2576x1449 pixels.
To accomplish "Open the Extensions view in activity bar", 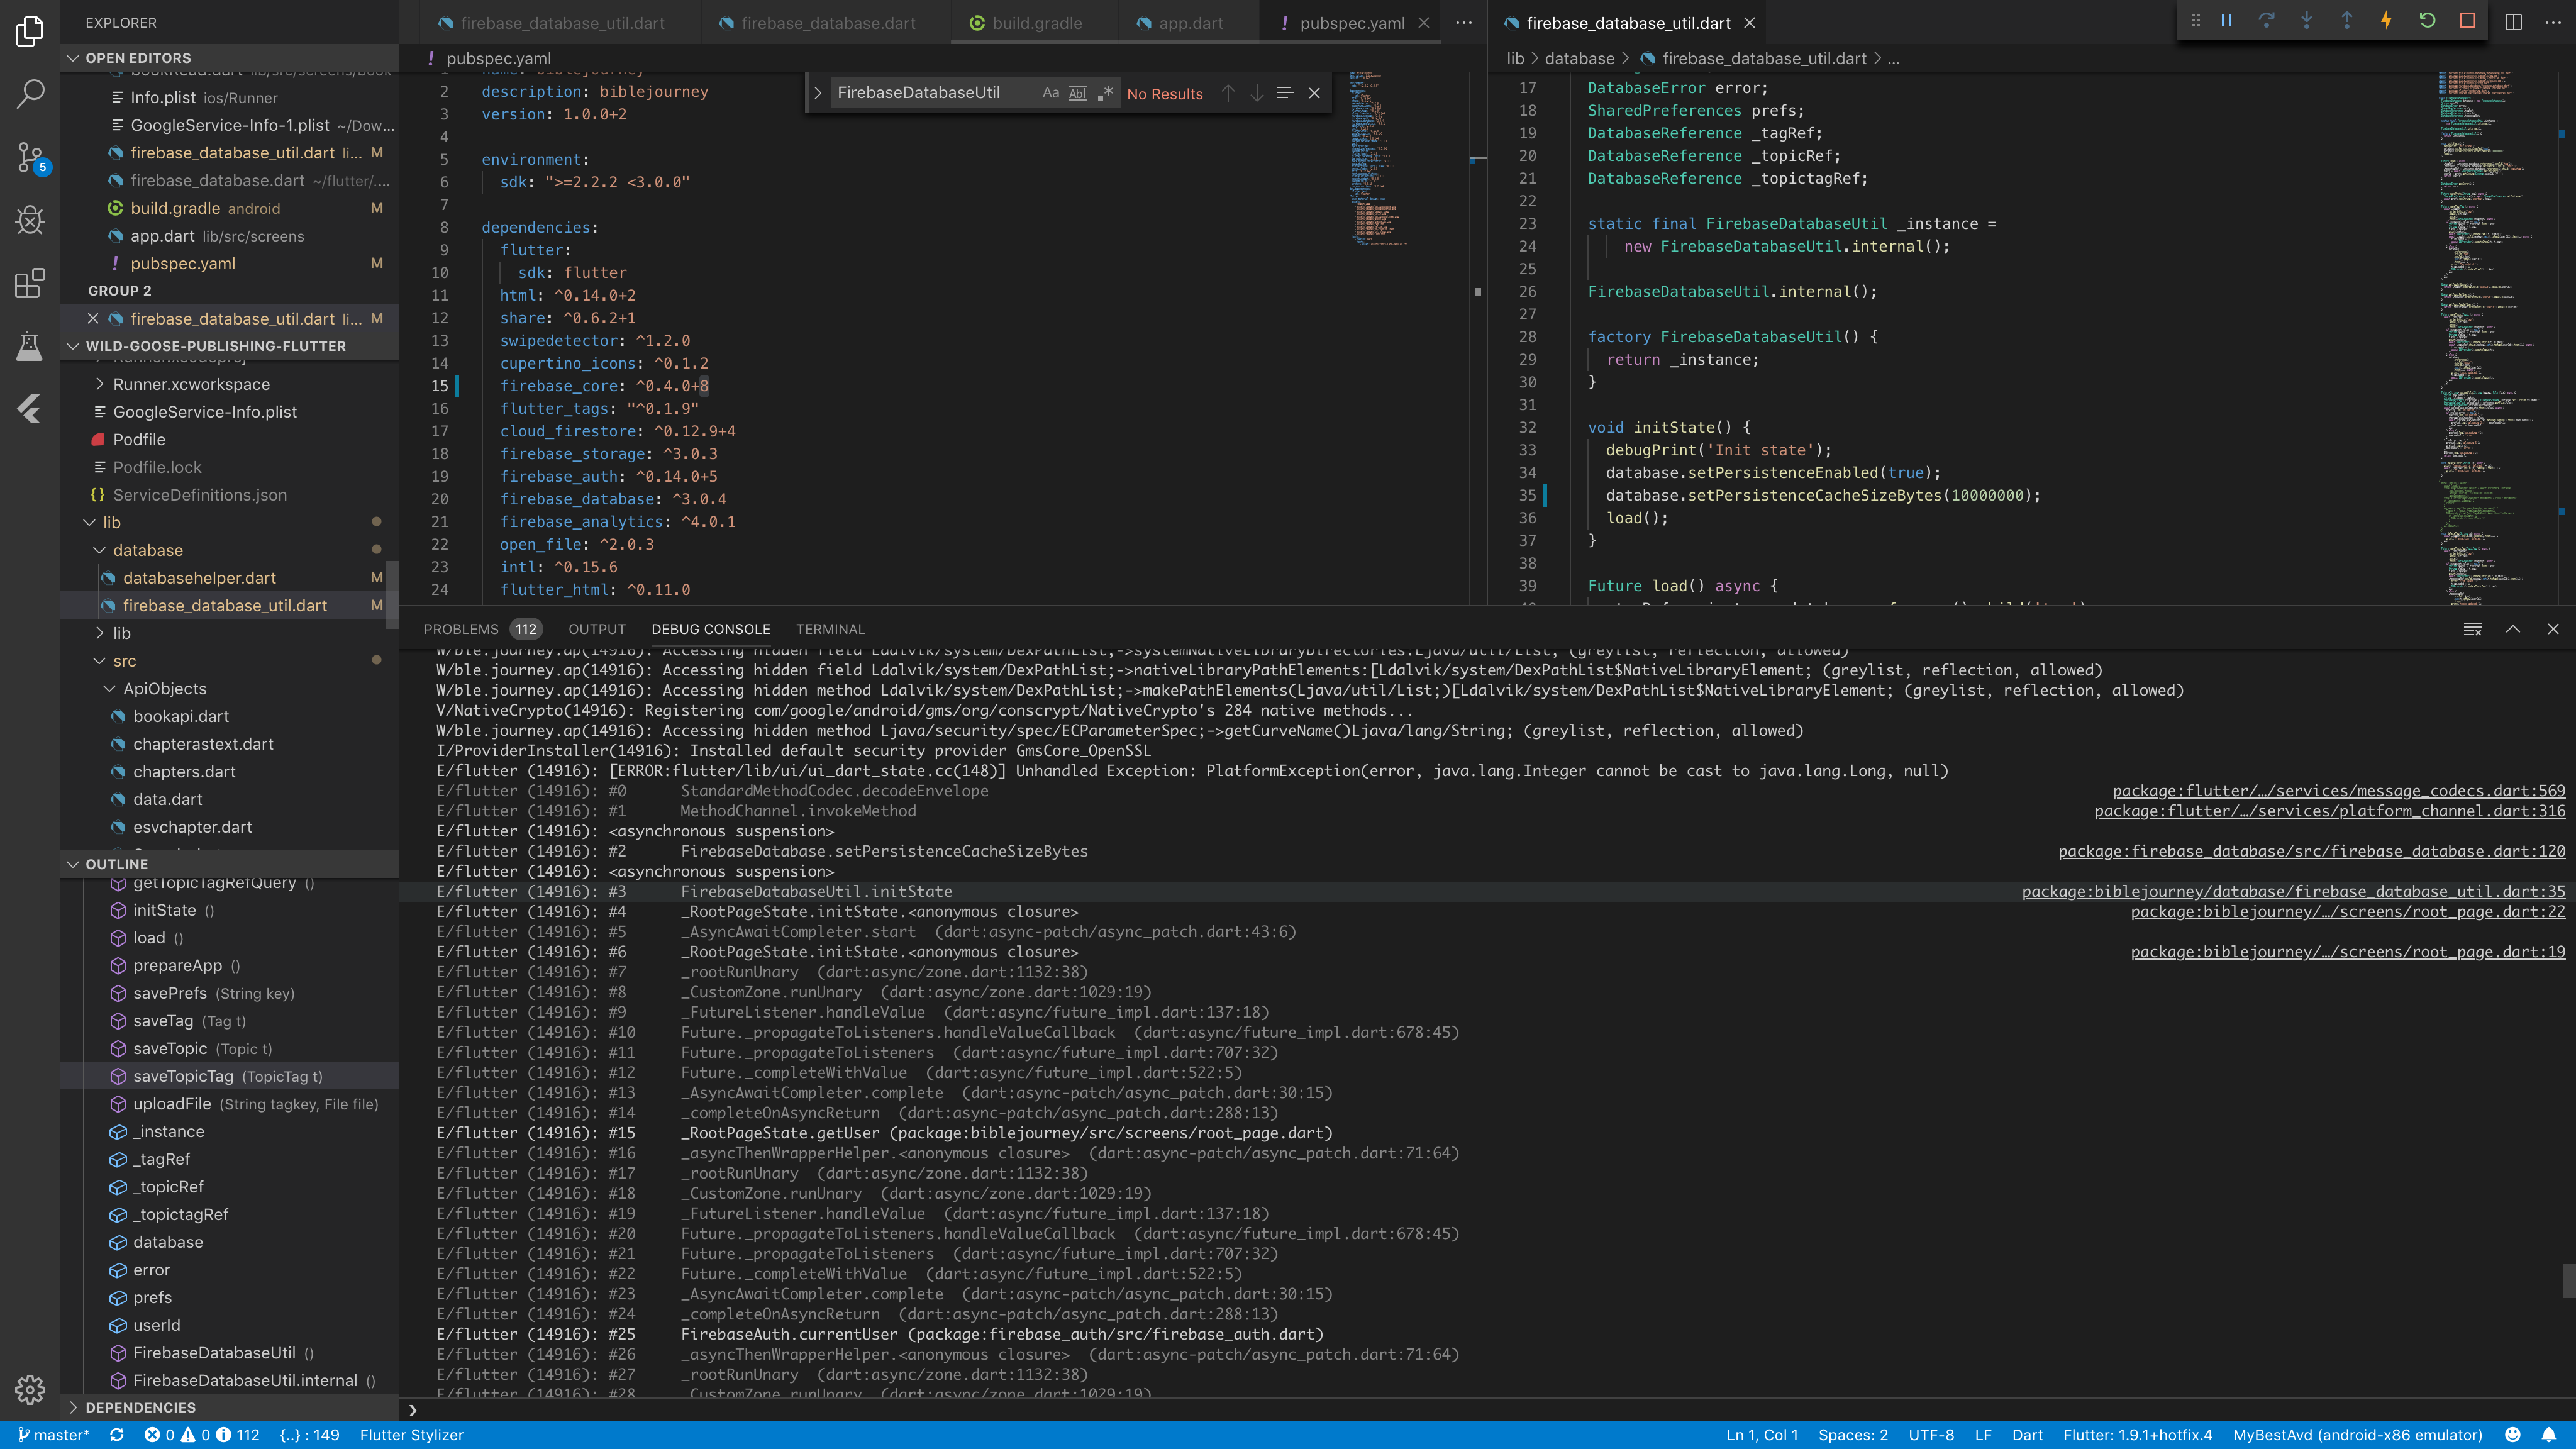I will [x=30, y=283].
